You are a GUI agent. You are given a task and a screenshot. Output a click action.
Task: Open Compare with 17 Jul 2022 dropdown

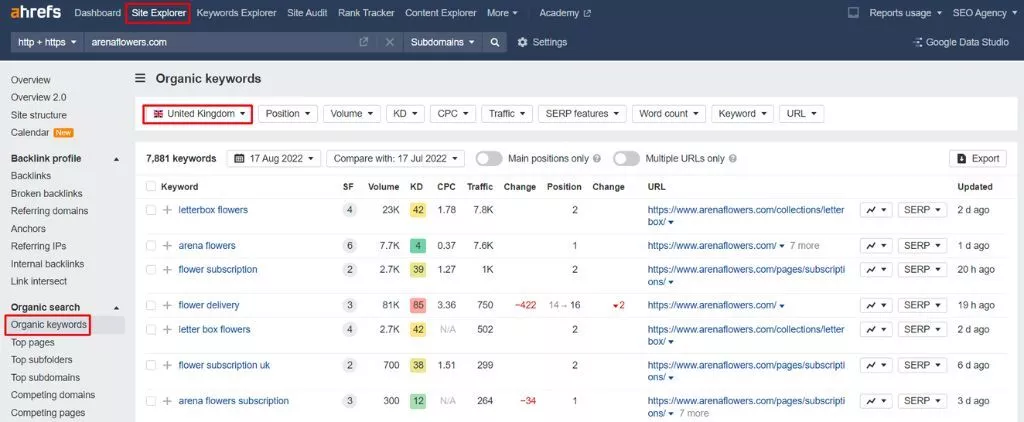pos(396,158)
